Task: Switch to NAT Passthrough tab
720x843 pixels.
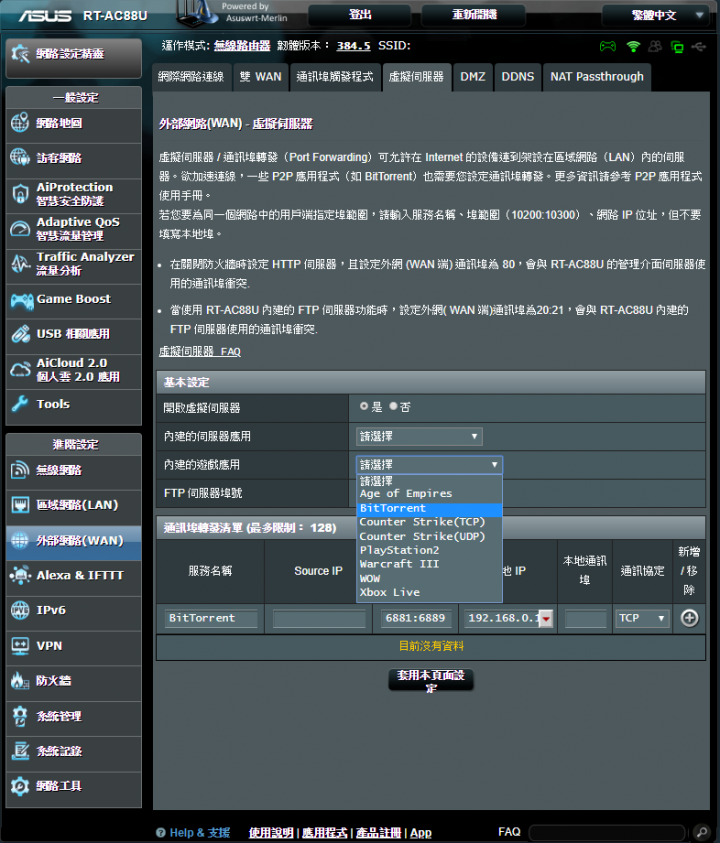Action: click(x=597, y=77)
